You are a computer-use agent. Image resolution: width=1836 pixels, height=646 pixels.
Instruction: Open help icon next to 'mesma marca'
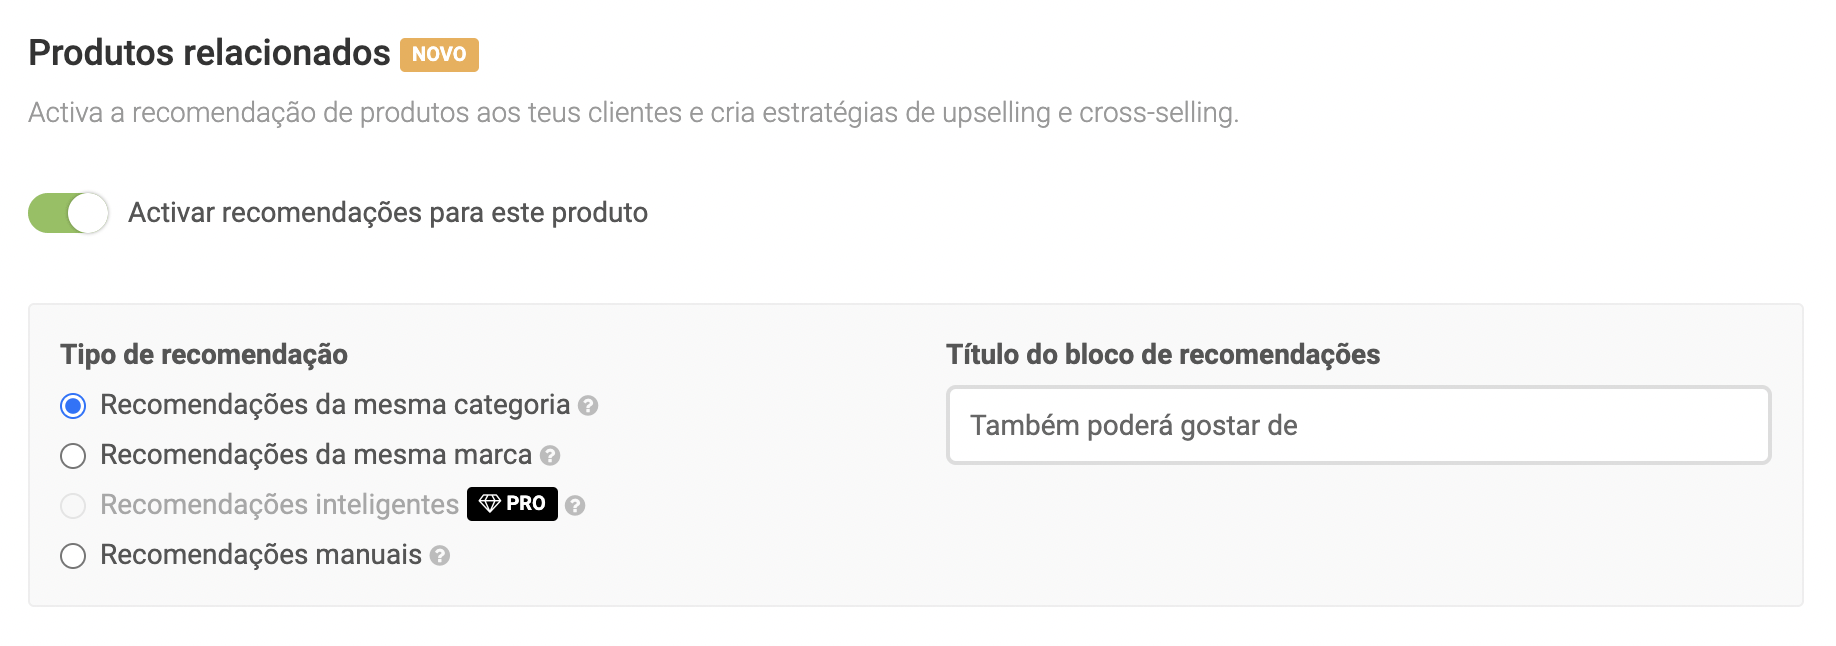pos(550,456)
